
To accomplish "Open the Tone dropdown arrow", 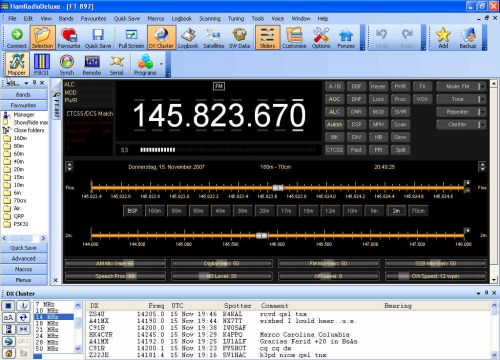I will 482,99.
